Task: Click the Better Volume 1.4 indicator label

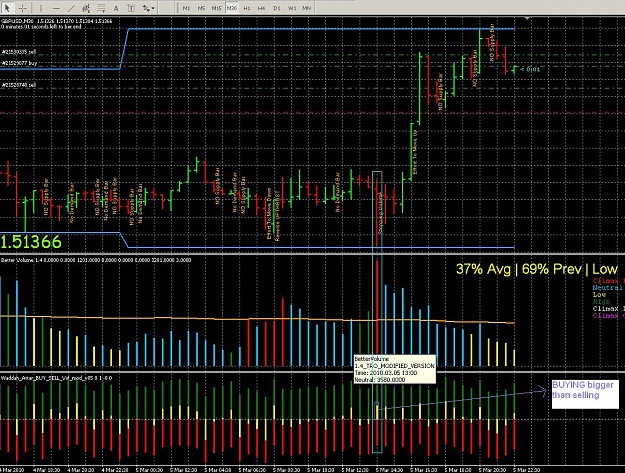Action: (96, 260)
